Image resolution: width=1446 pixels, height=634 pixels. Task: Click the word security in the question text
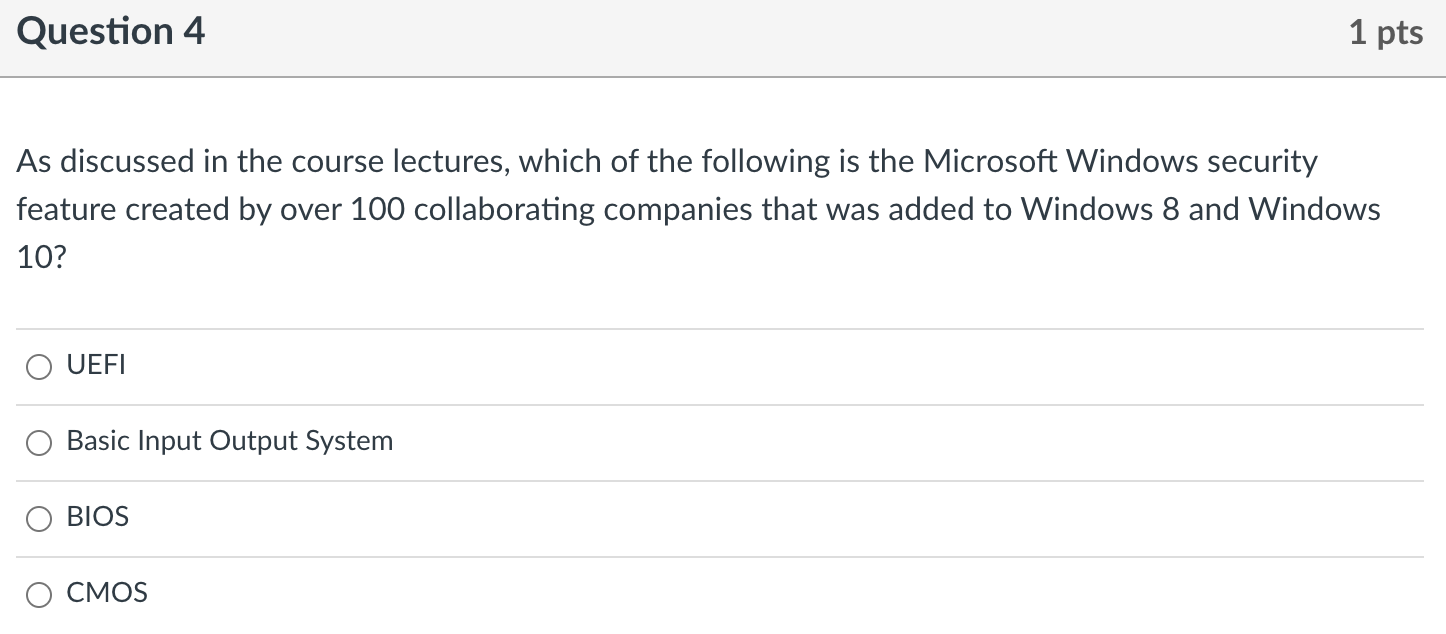(x=1261, y=161)
